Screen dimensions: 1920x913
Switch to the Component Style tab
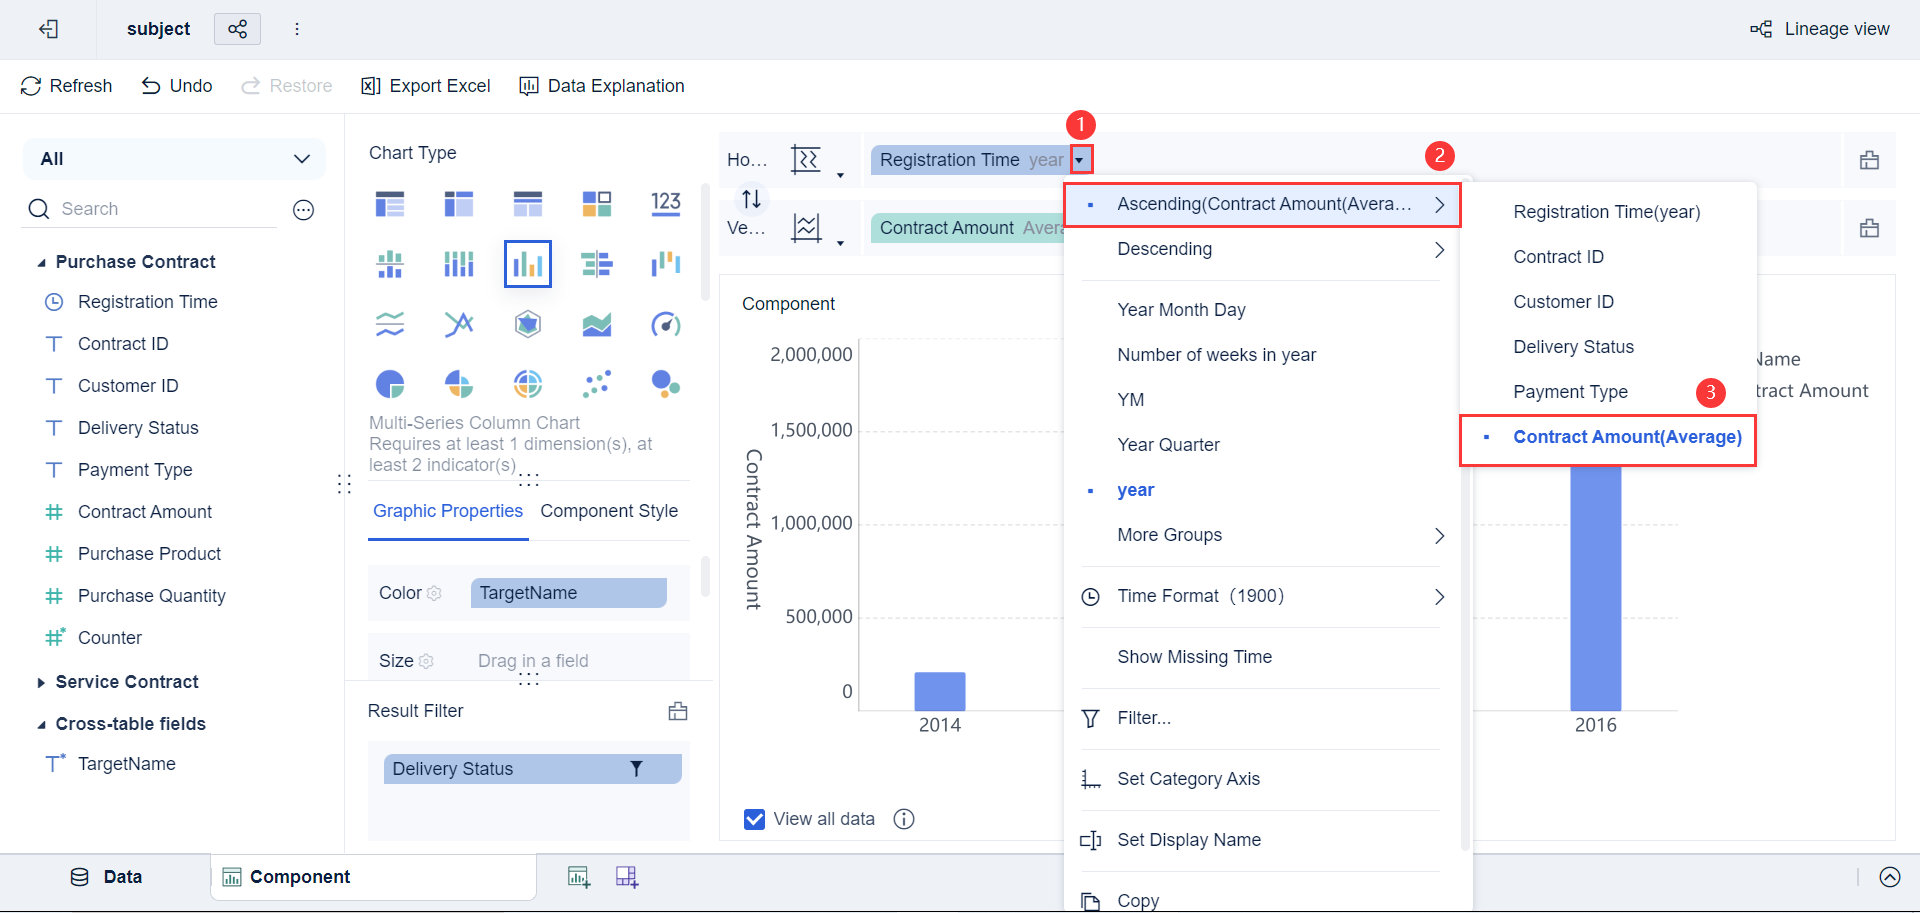609,511
